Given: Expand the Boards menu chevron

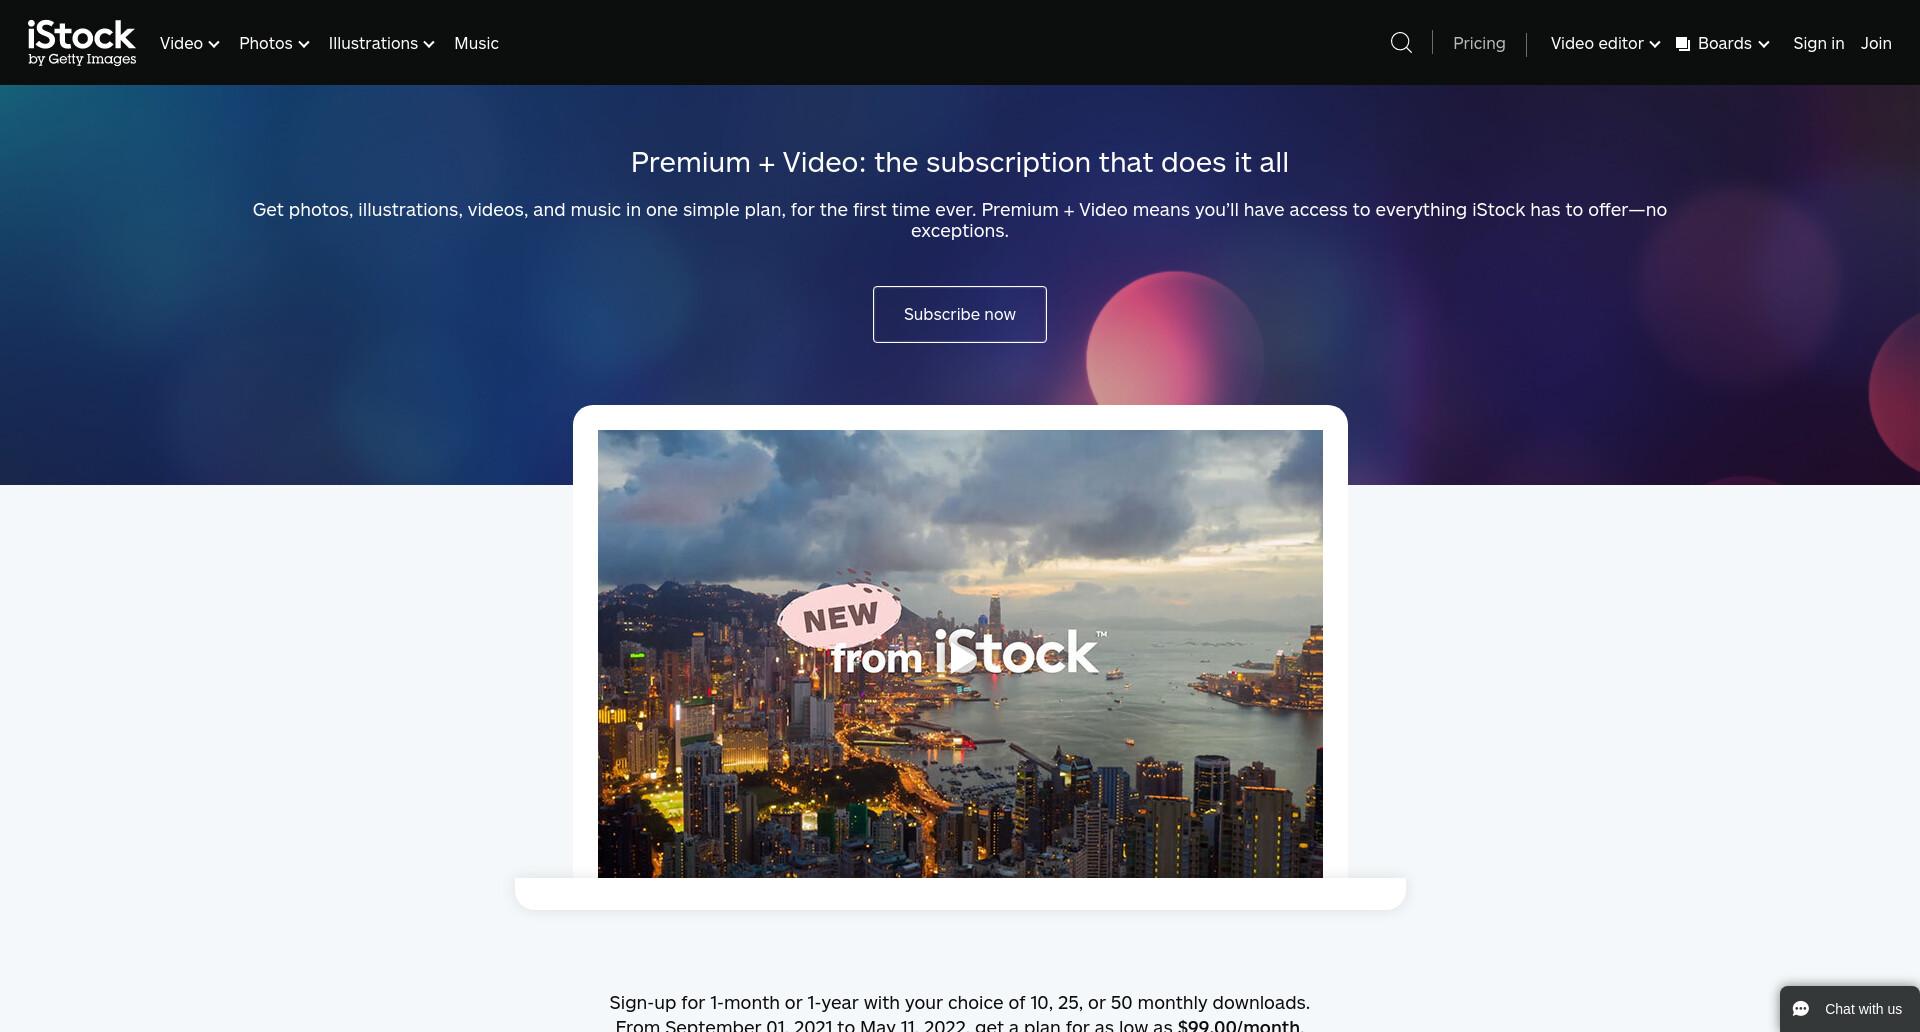Looking at the screenshot, I should 1764,44.
